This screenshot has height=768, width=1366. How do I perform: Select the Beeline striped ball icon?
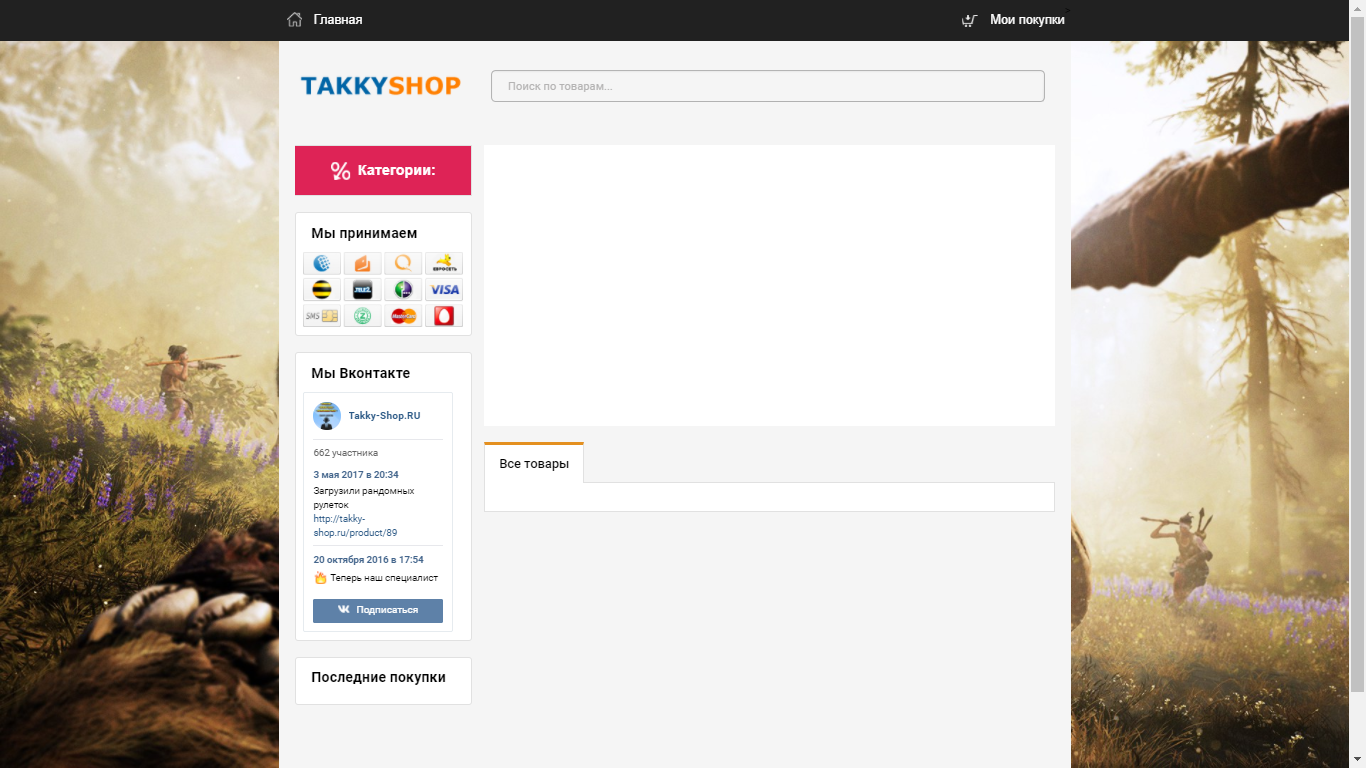322,290
